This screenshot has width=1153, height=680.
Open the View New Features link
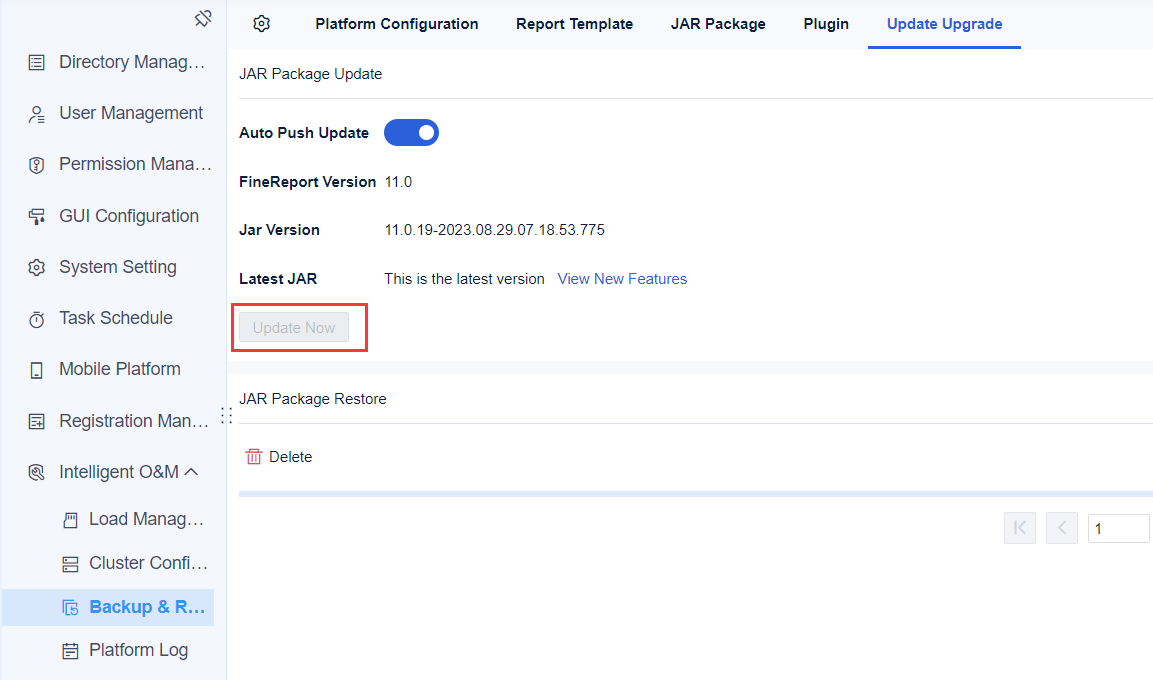click(x=622, y=279)
